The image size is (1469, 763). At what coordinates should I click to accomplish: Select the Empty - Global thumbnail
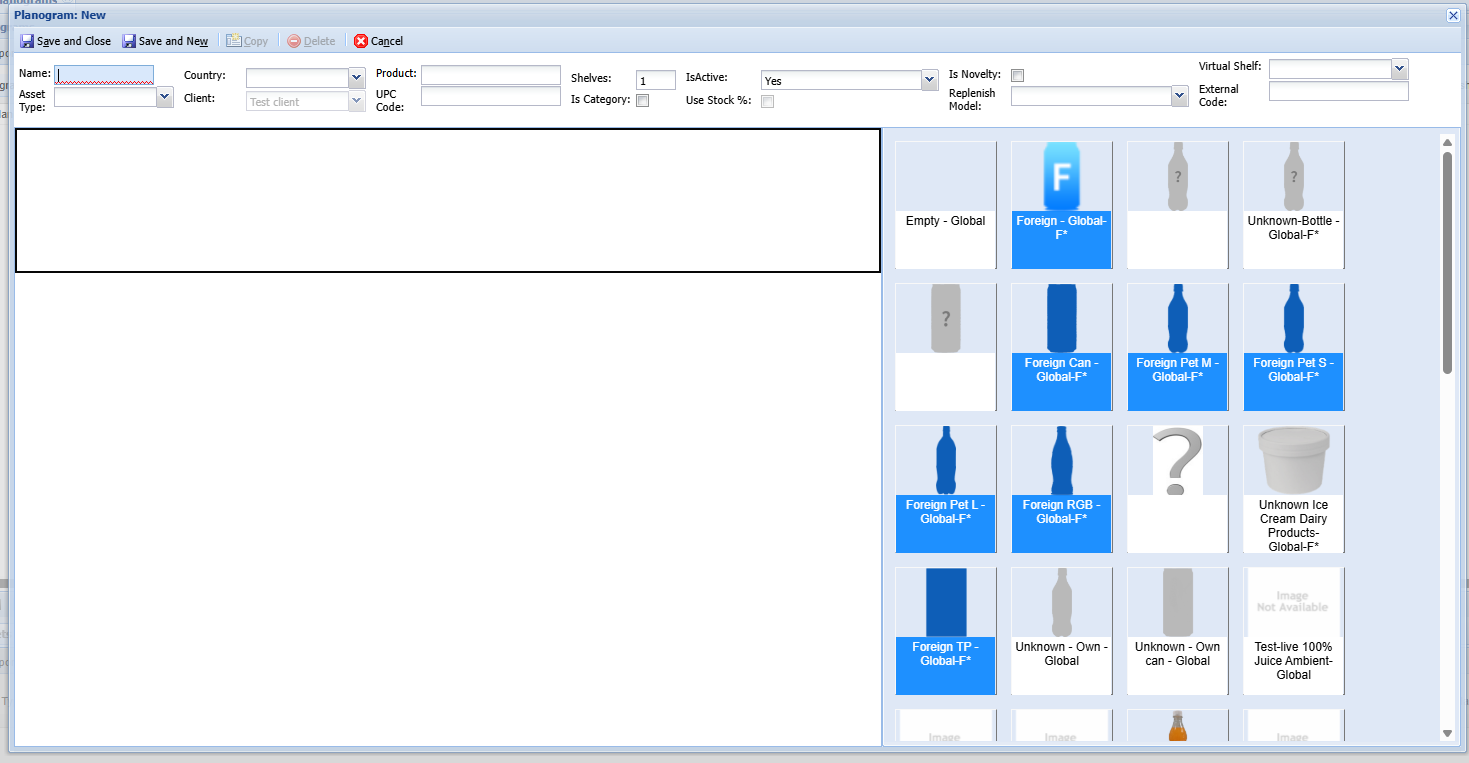pyautogui.click(x=945, y=205)
